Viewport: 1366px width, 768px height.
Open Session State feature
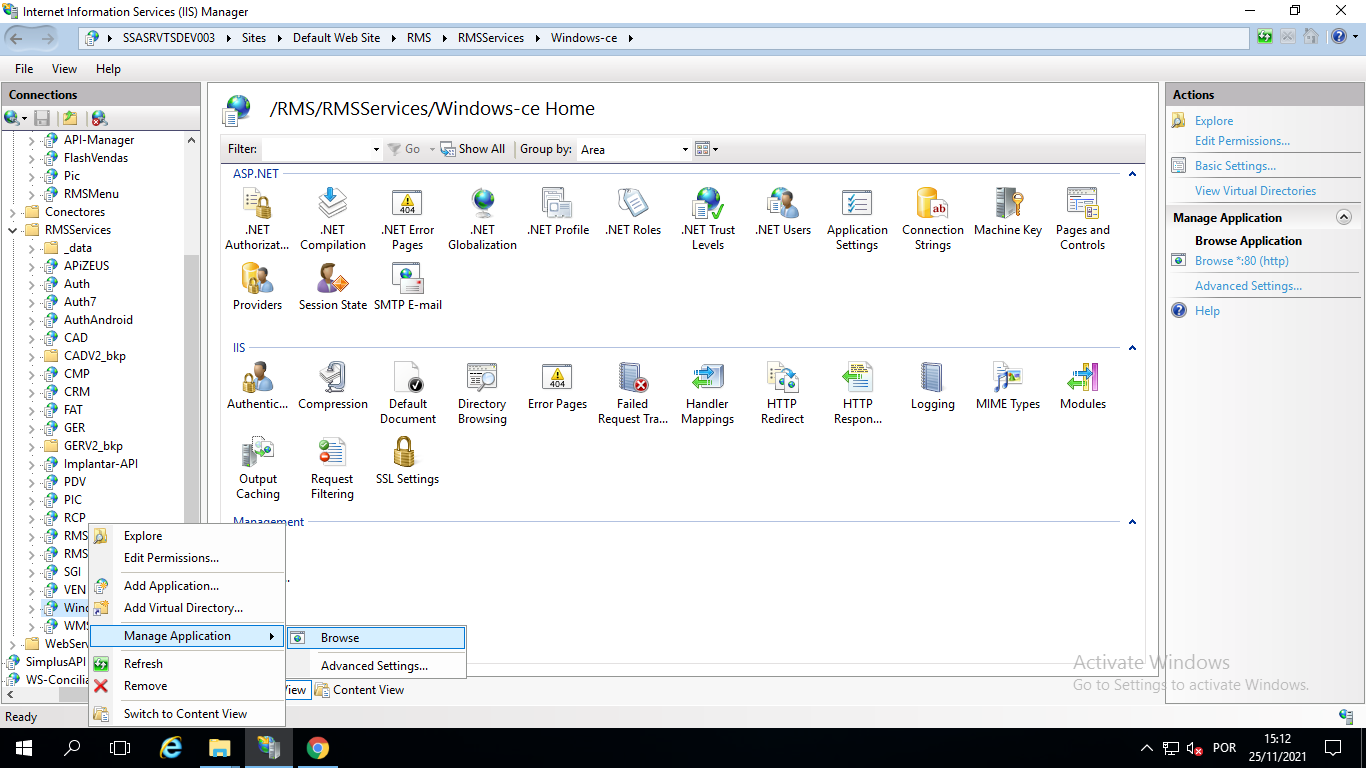(x=333, y=287)
